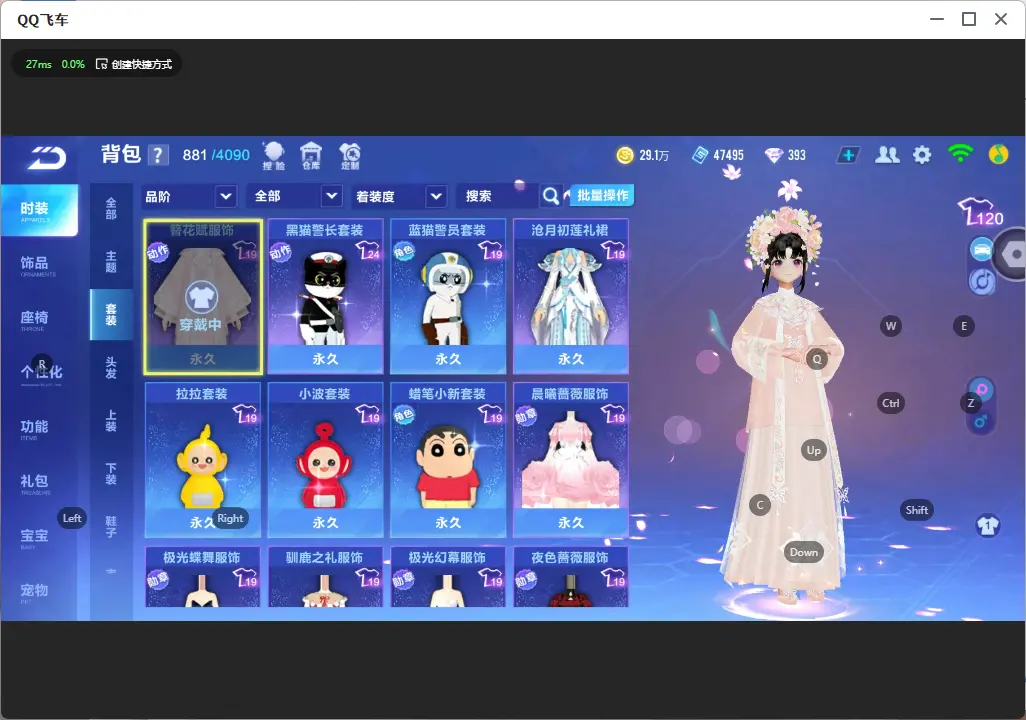Click the gold coin currency icon
The height and width of the screenshot is (720, 1026).
[x=625, y=155]
